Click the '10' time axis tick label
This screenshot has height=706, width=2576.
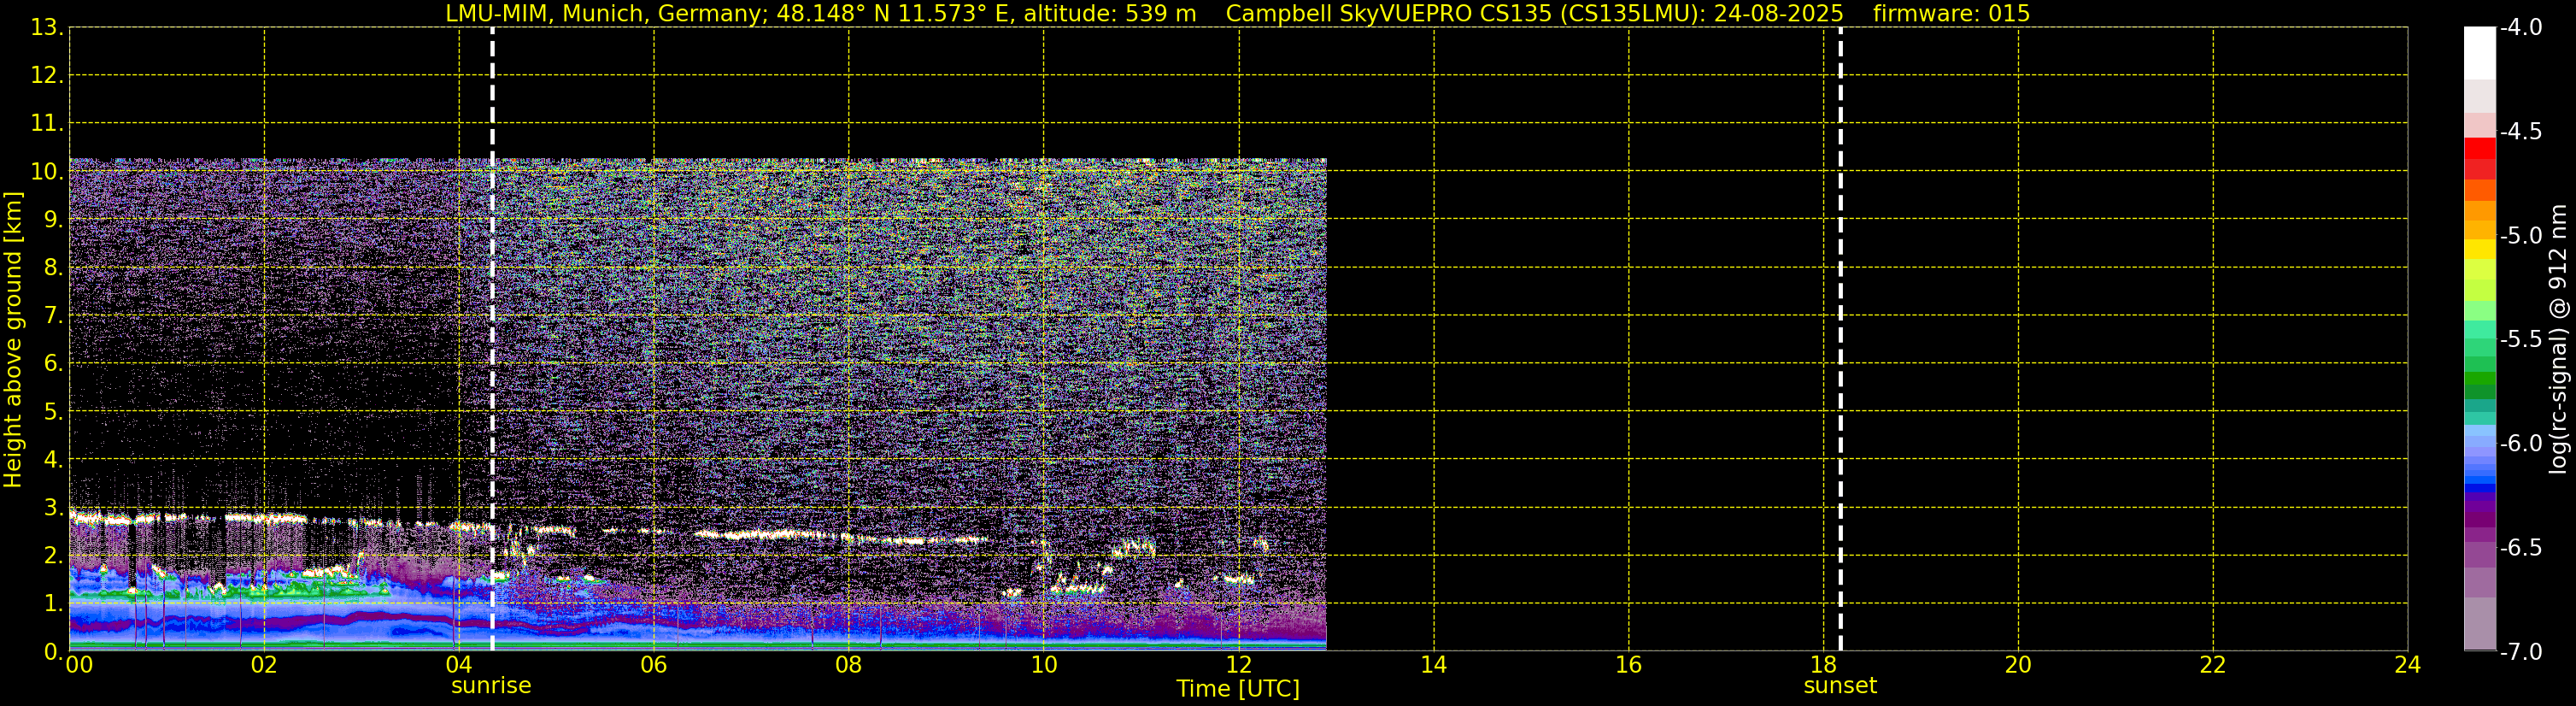pos(1044,666)
